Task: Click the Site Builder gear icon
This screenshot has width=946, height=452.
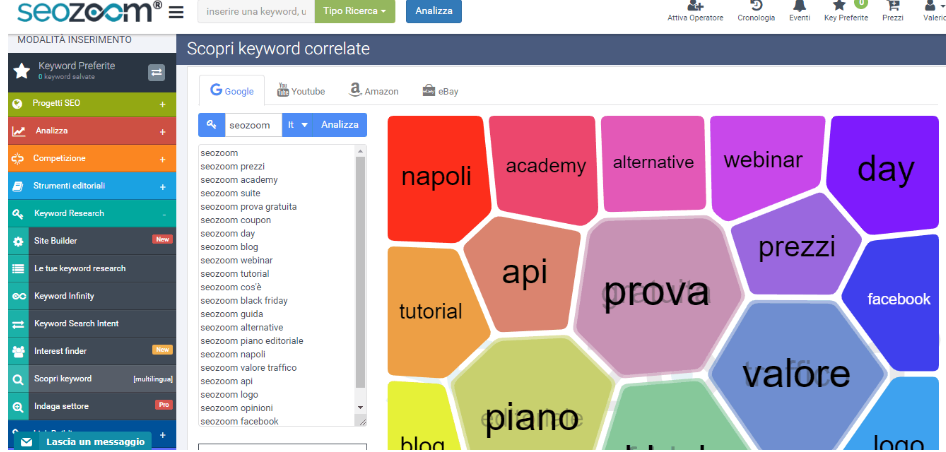Action: [18, 241]
